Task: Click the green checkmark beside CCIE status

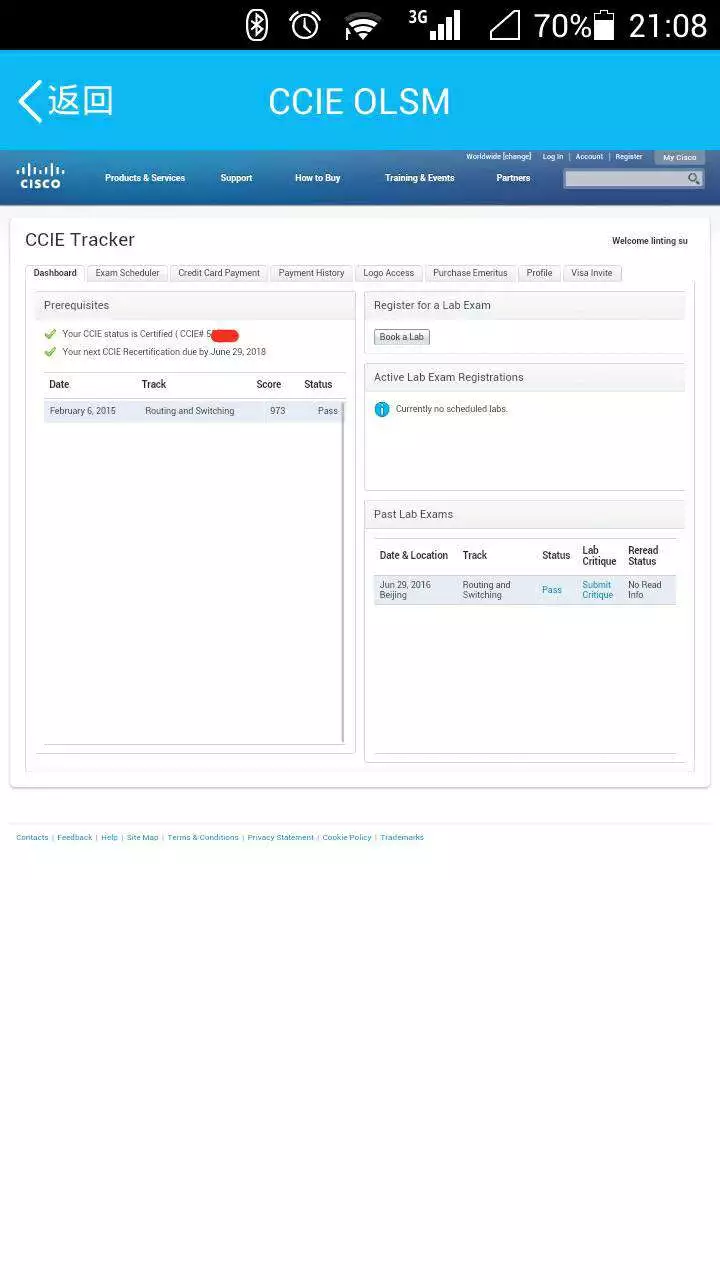Action: [x=50, y=334]
